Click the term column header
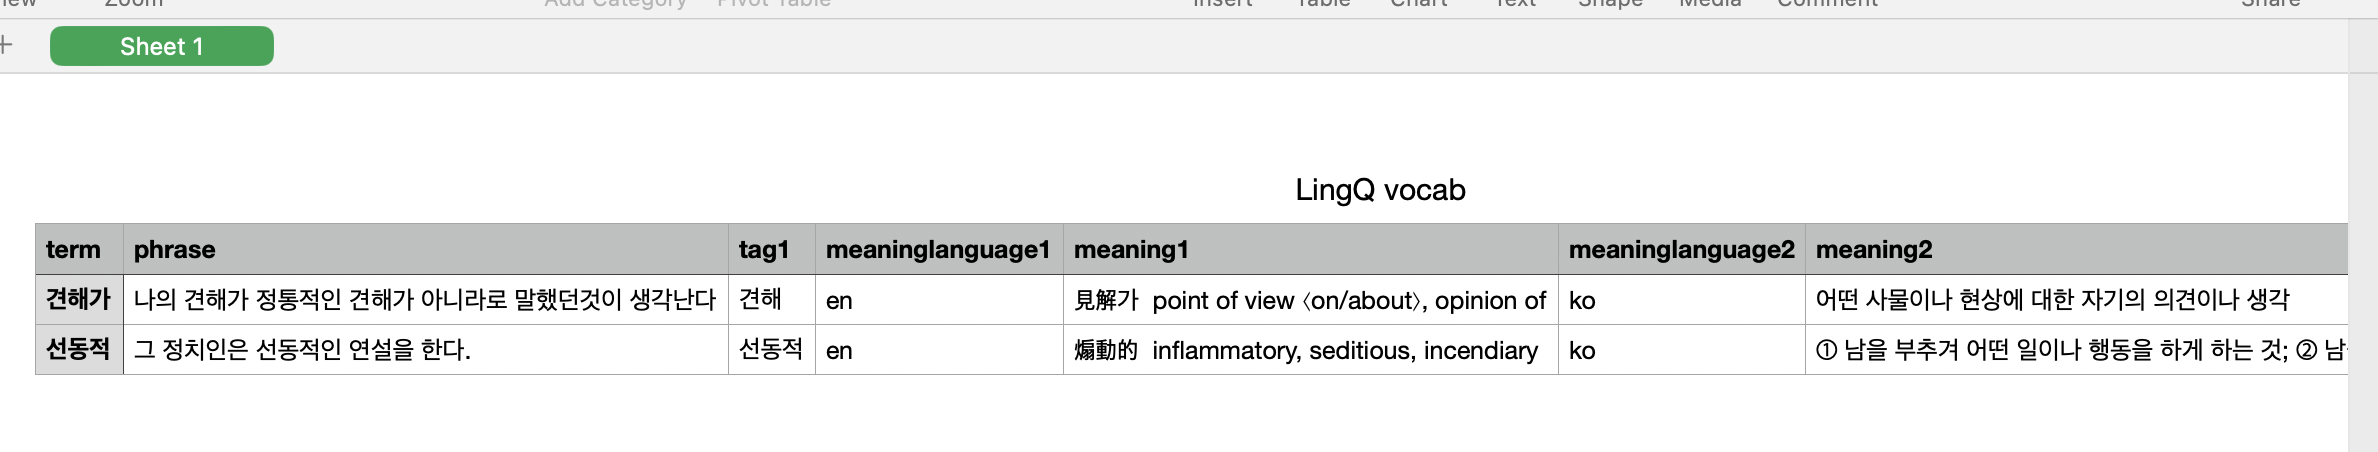 (79, 249)
